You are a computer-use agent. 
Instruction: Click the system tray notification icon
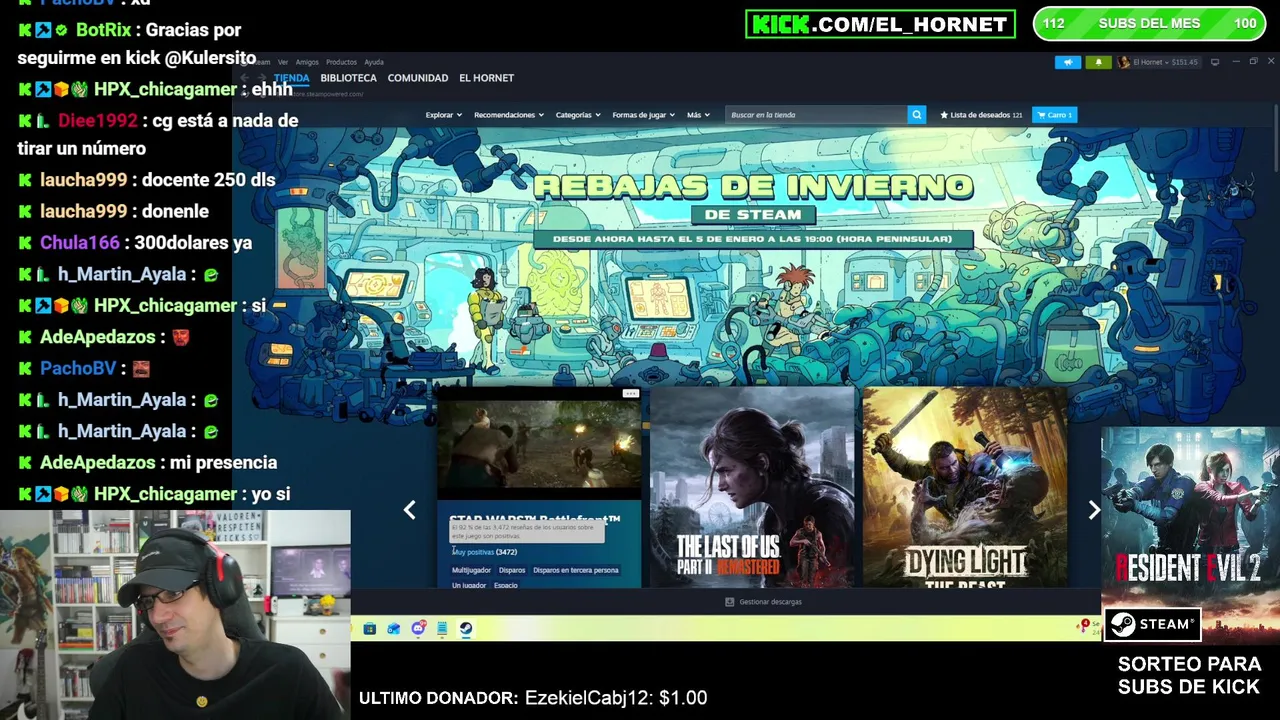1084,626
